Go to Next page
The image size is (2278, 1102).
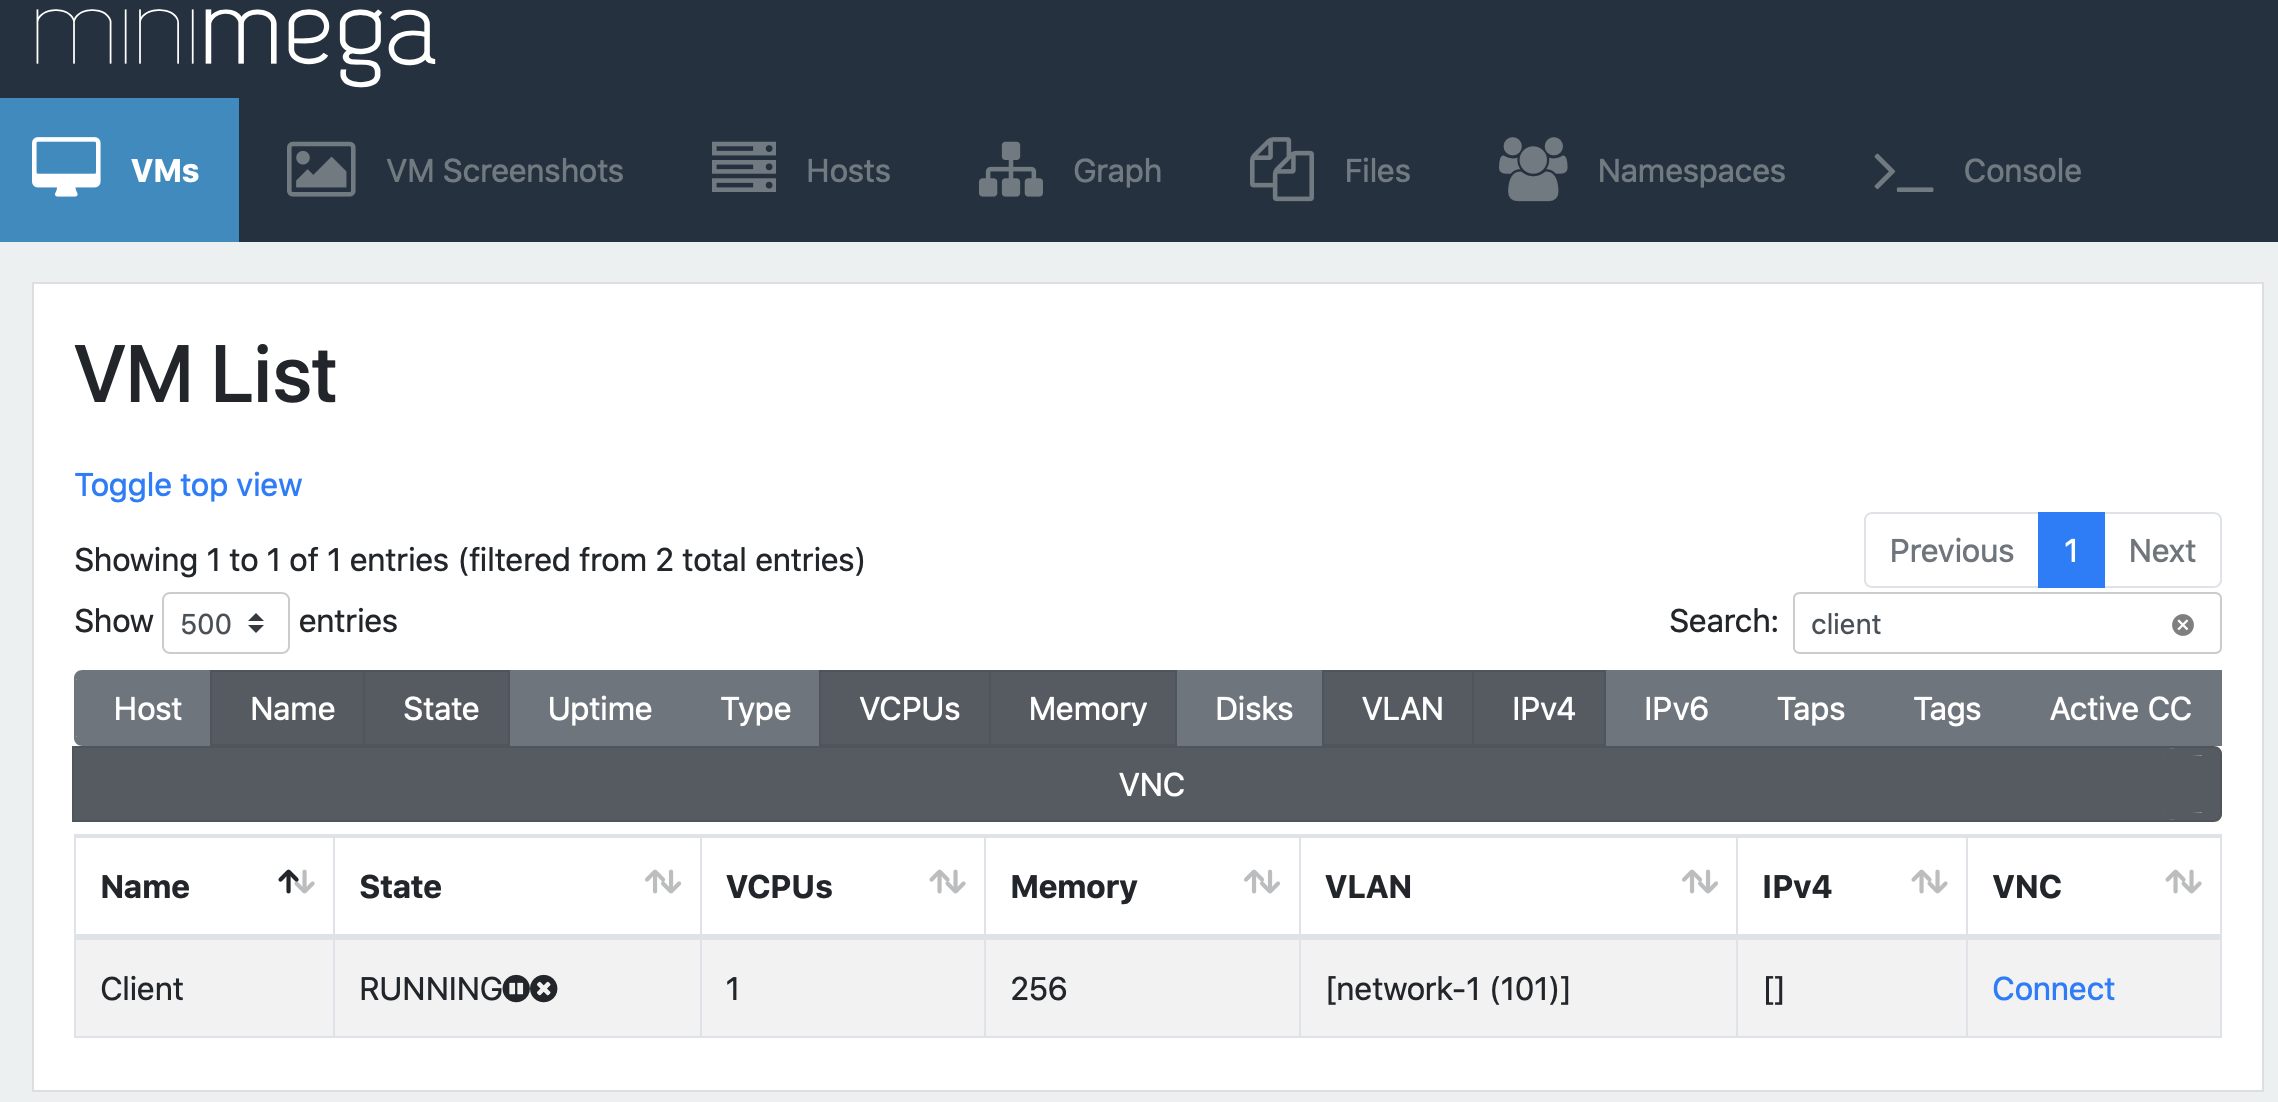pyautogui.click(x=2162, y=551)
